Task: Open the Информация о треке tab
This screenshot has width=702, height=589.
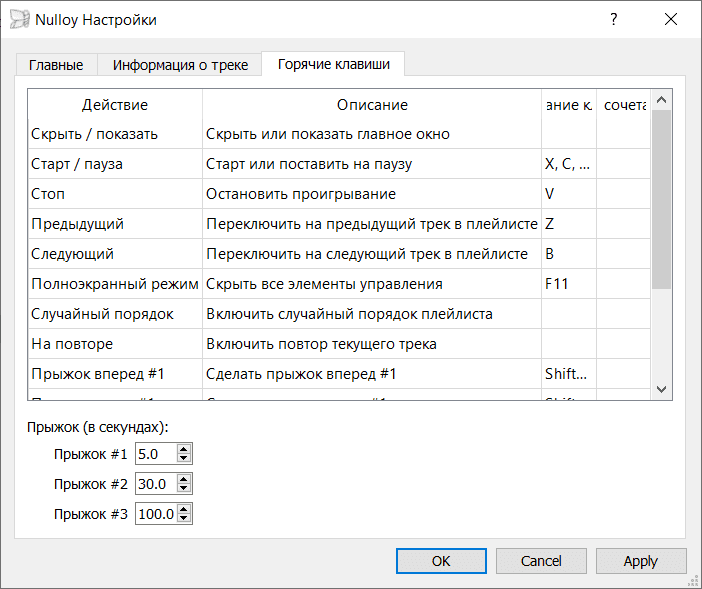Action: coord(180,65)
